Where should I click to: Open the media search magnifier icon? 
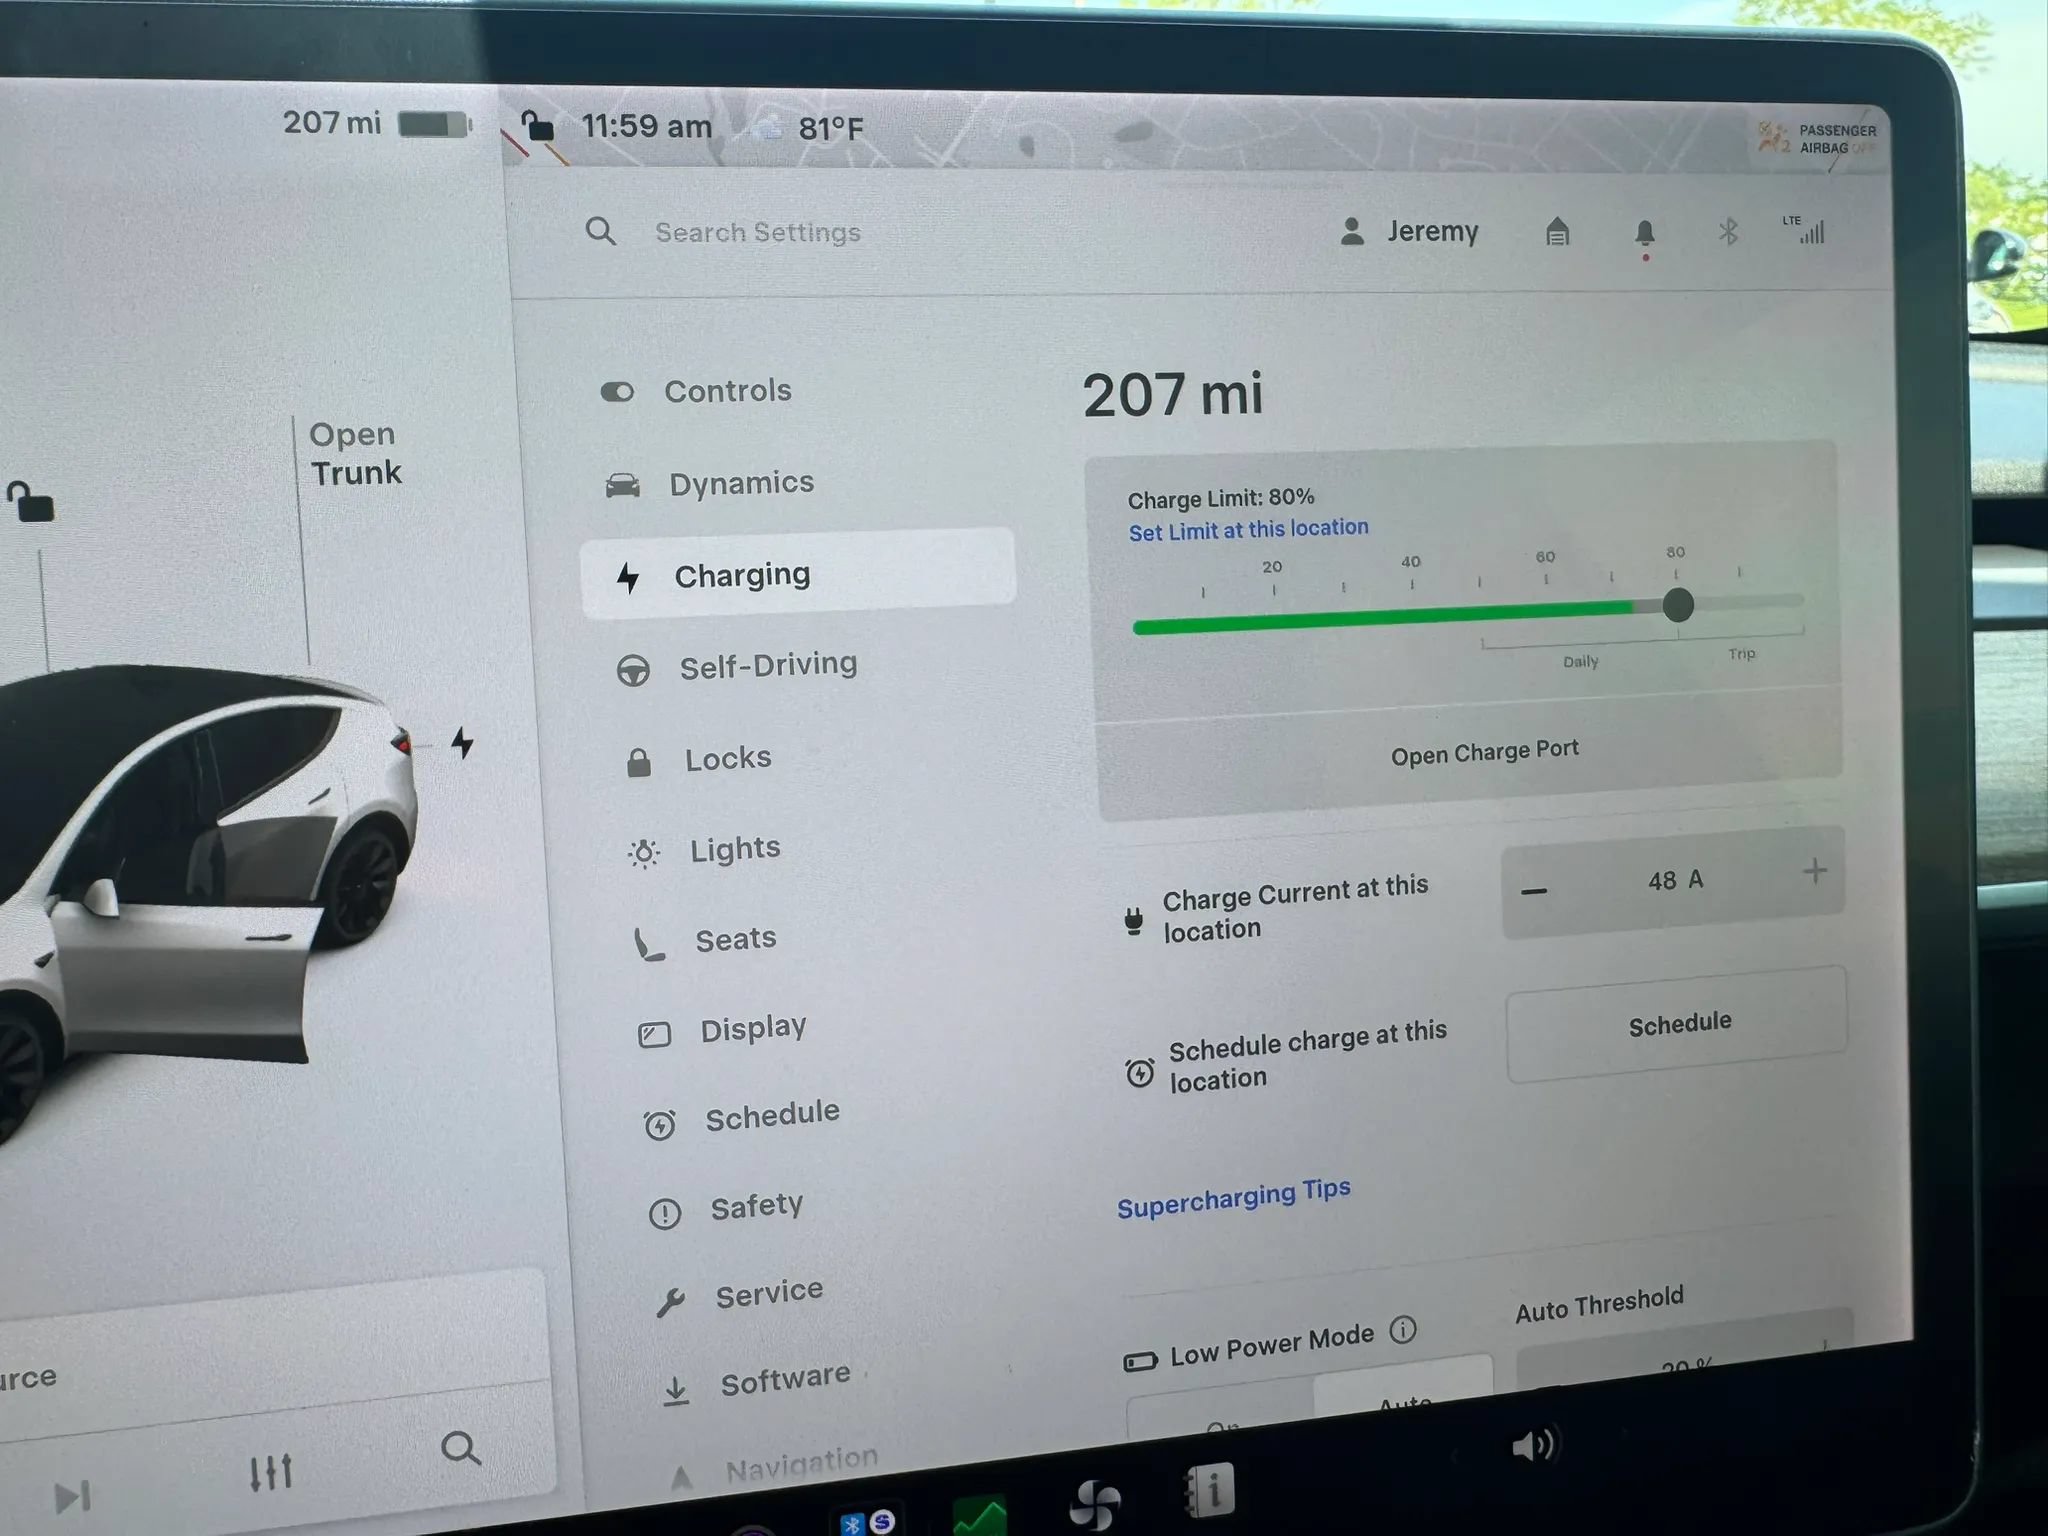click(460, 1447)
